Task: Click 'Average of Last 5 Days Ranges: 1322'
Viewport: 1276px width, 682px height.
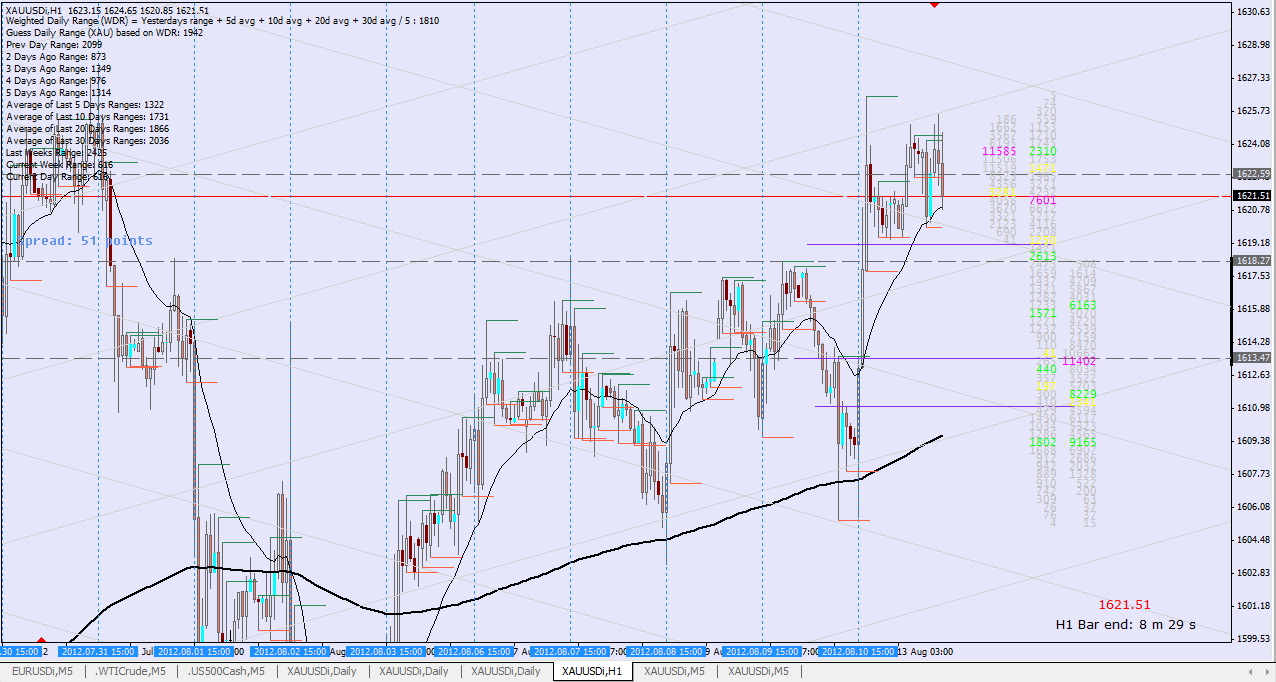Action: [85, 105]
